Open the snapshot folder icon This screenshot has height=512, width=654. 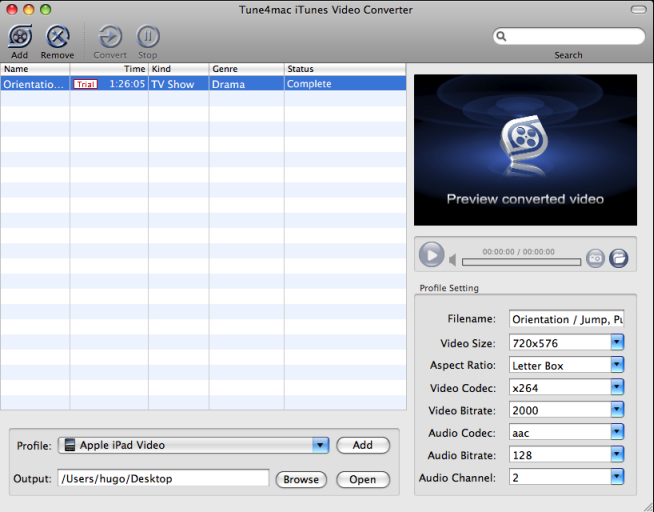coord(619,258)
